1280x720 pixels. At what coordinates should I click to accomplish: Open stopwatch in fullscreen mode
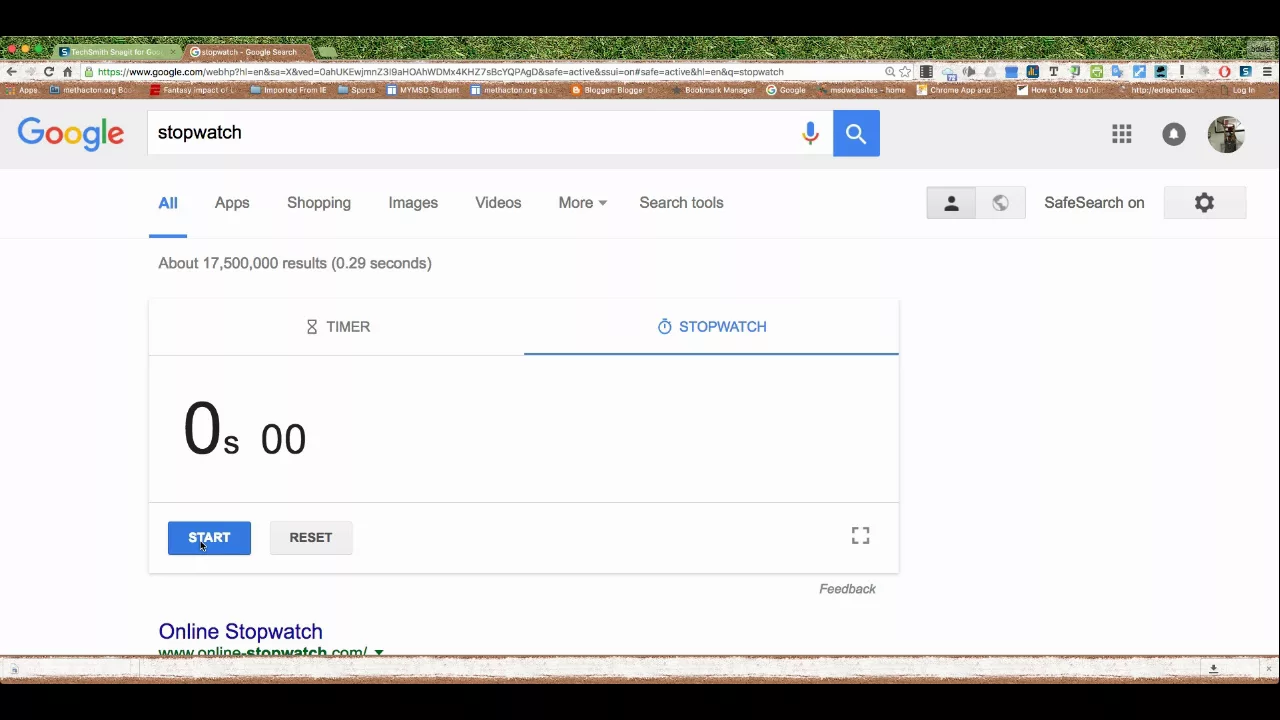point(860,536)
